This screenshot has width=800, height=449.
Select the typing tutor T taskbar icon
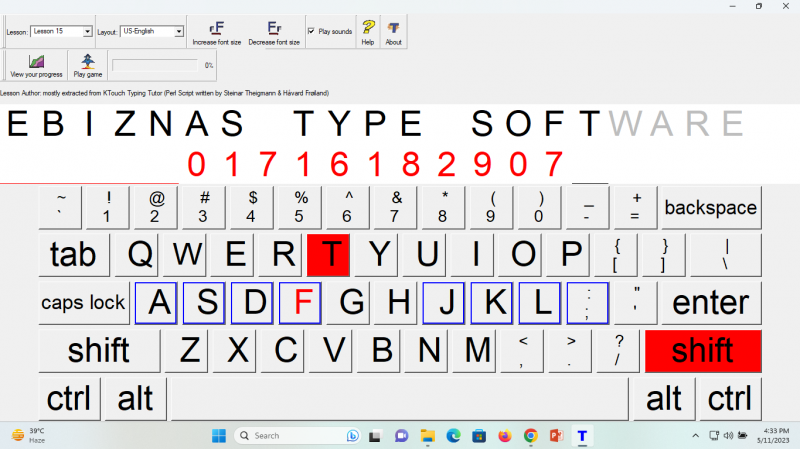coord(582,436)
